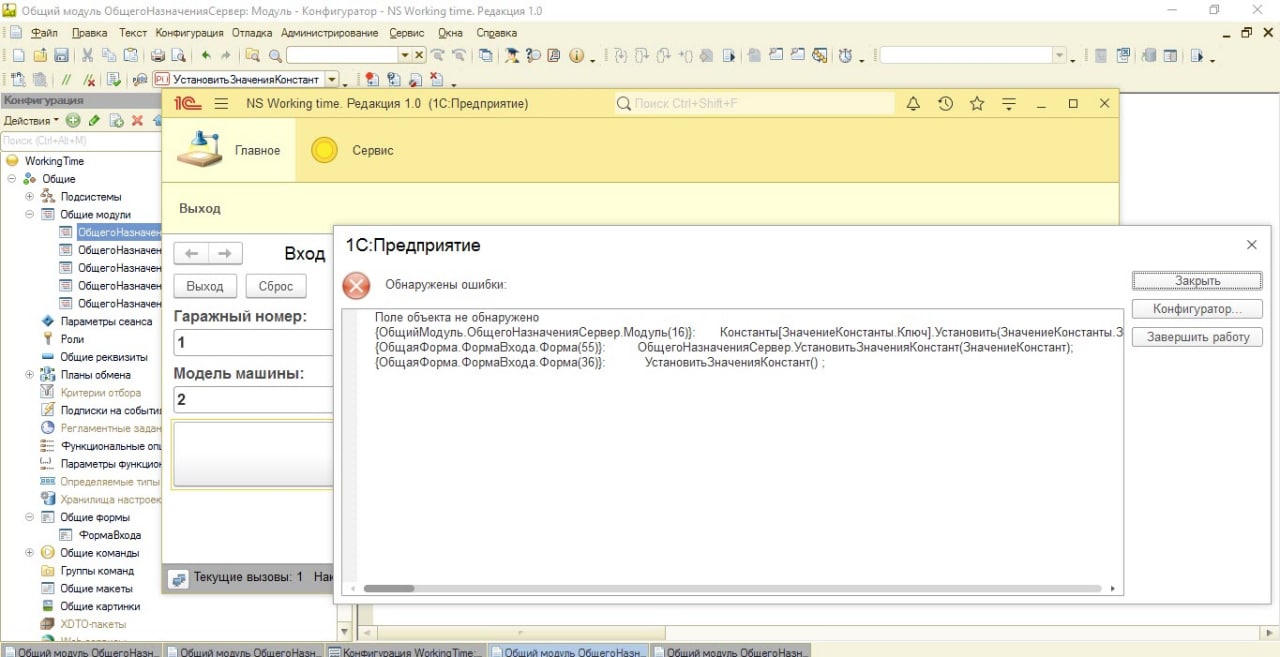1280x657 pixels.
Task: Click the red X Delete icon in Configuration panel
Action: click(x=137, y=120)
